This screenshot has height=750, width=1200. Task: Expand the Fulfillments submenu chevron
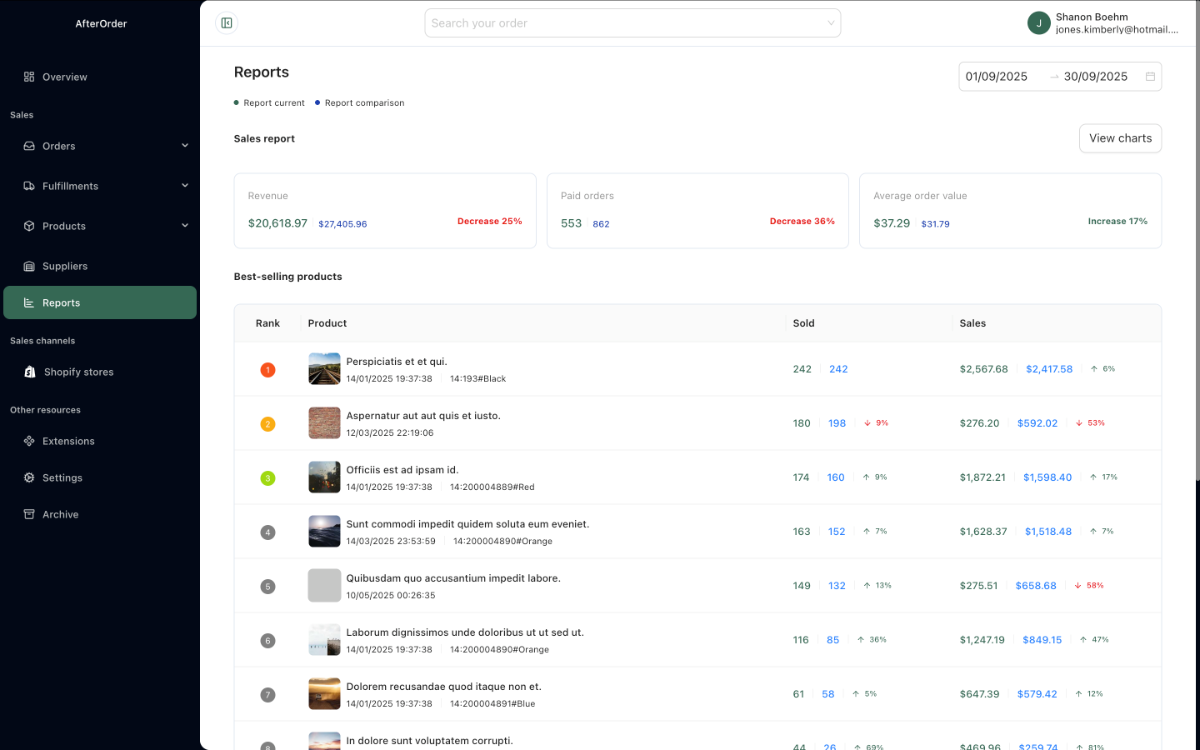[185, 186]
